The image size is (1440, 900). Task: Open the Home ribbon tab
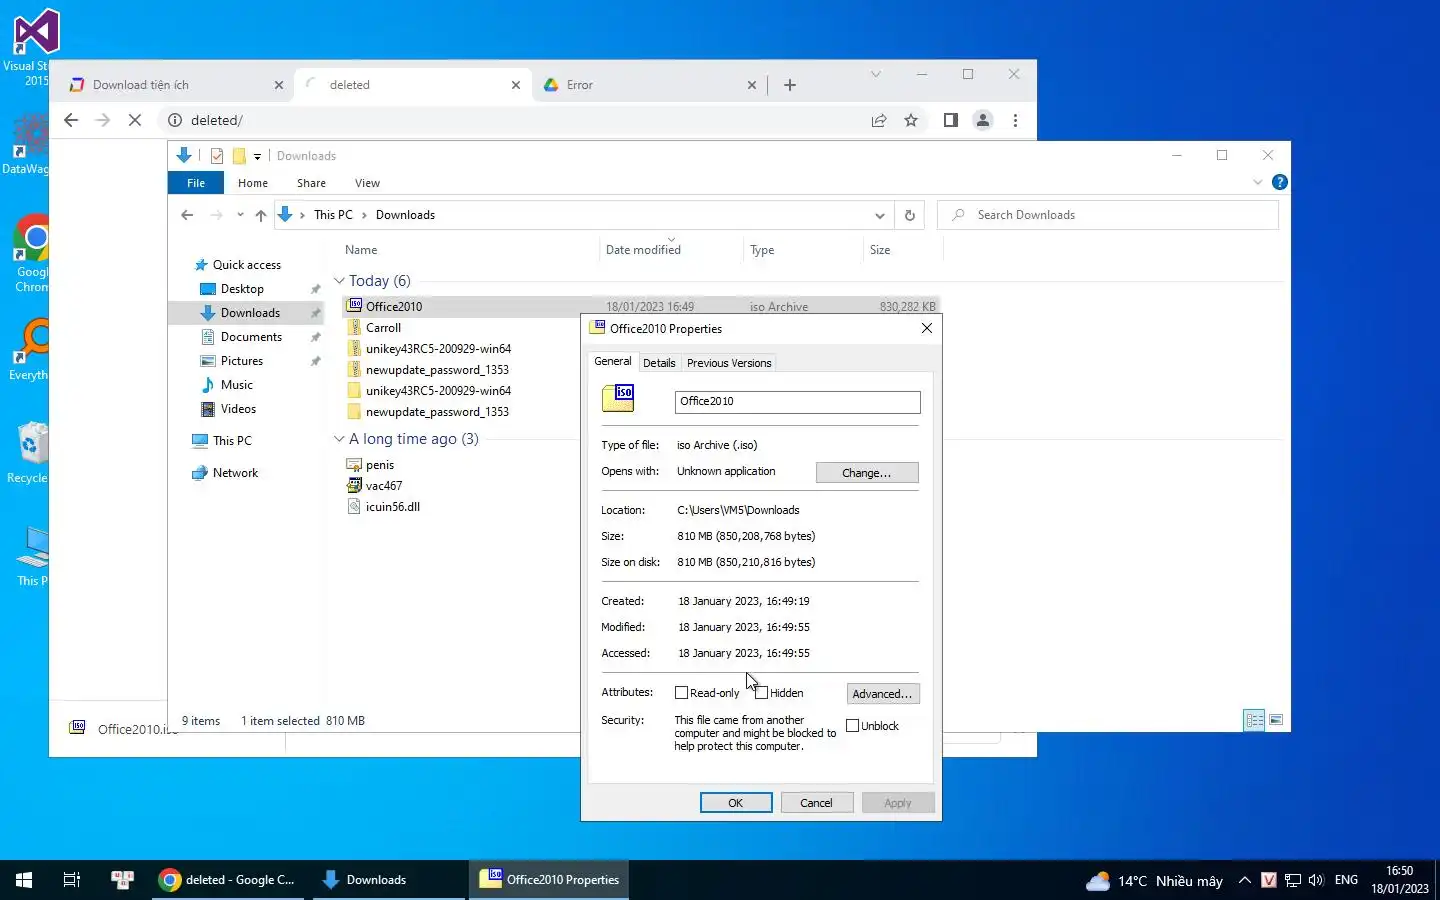(x=253, y=183)
